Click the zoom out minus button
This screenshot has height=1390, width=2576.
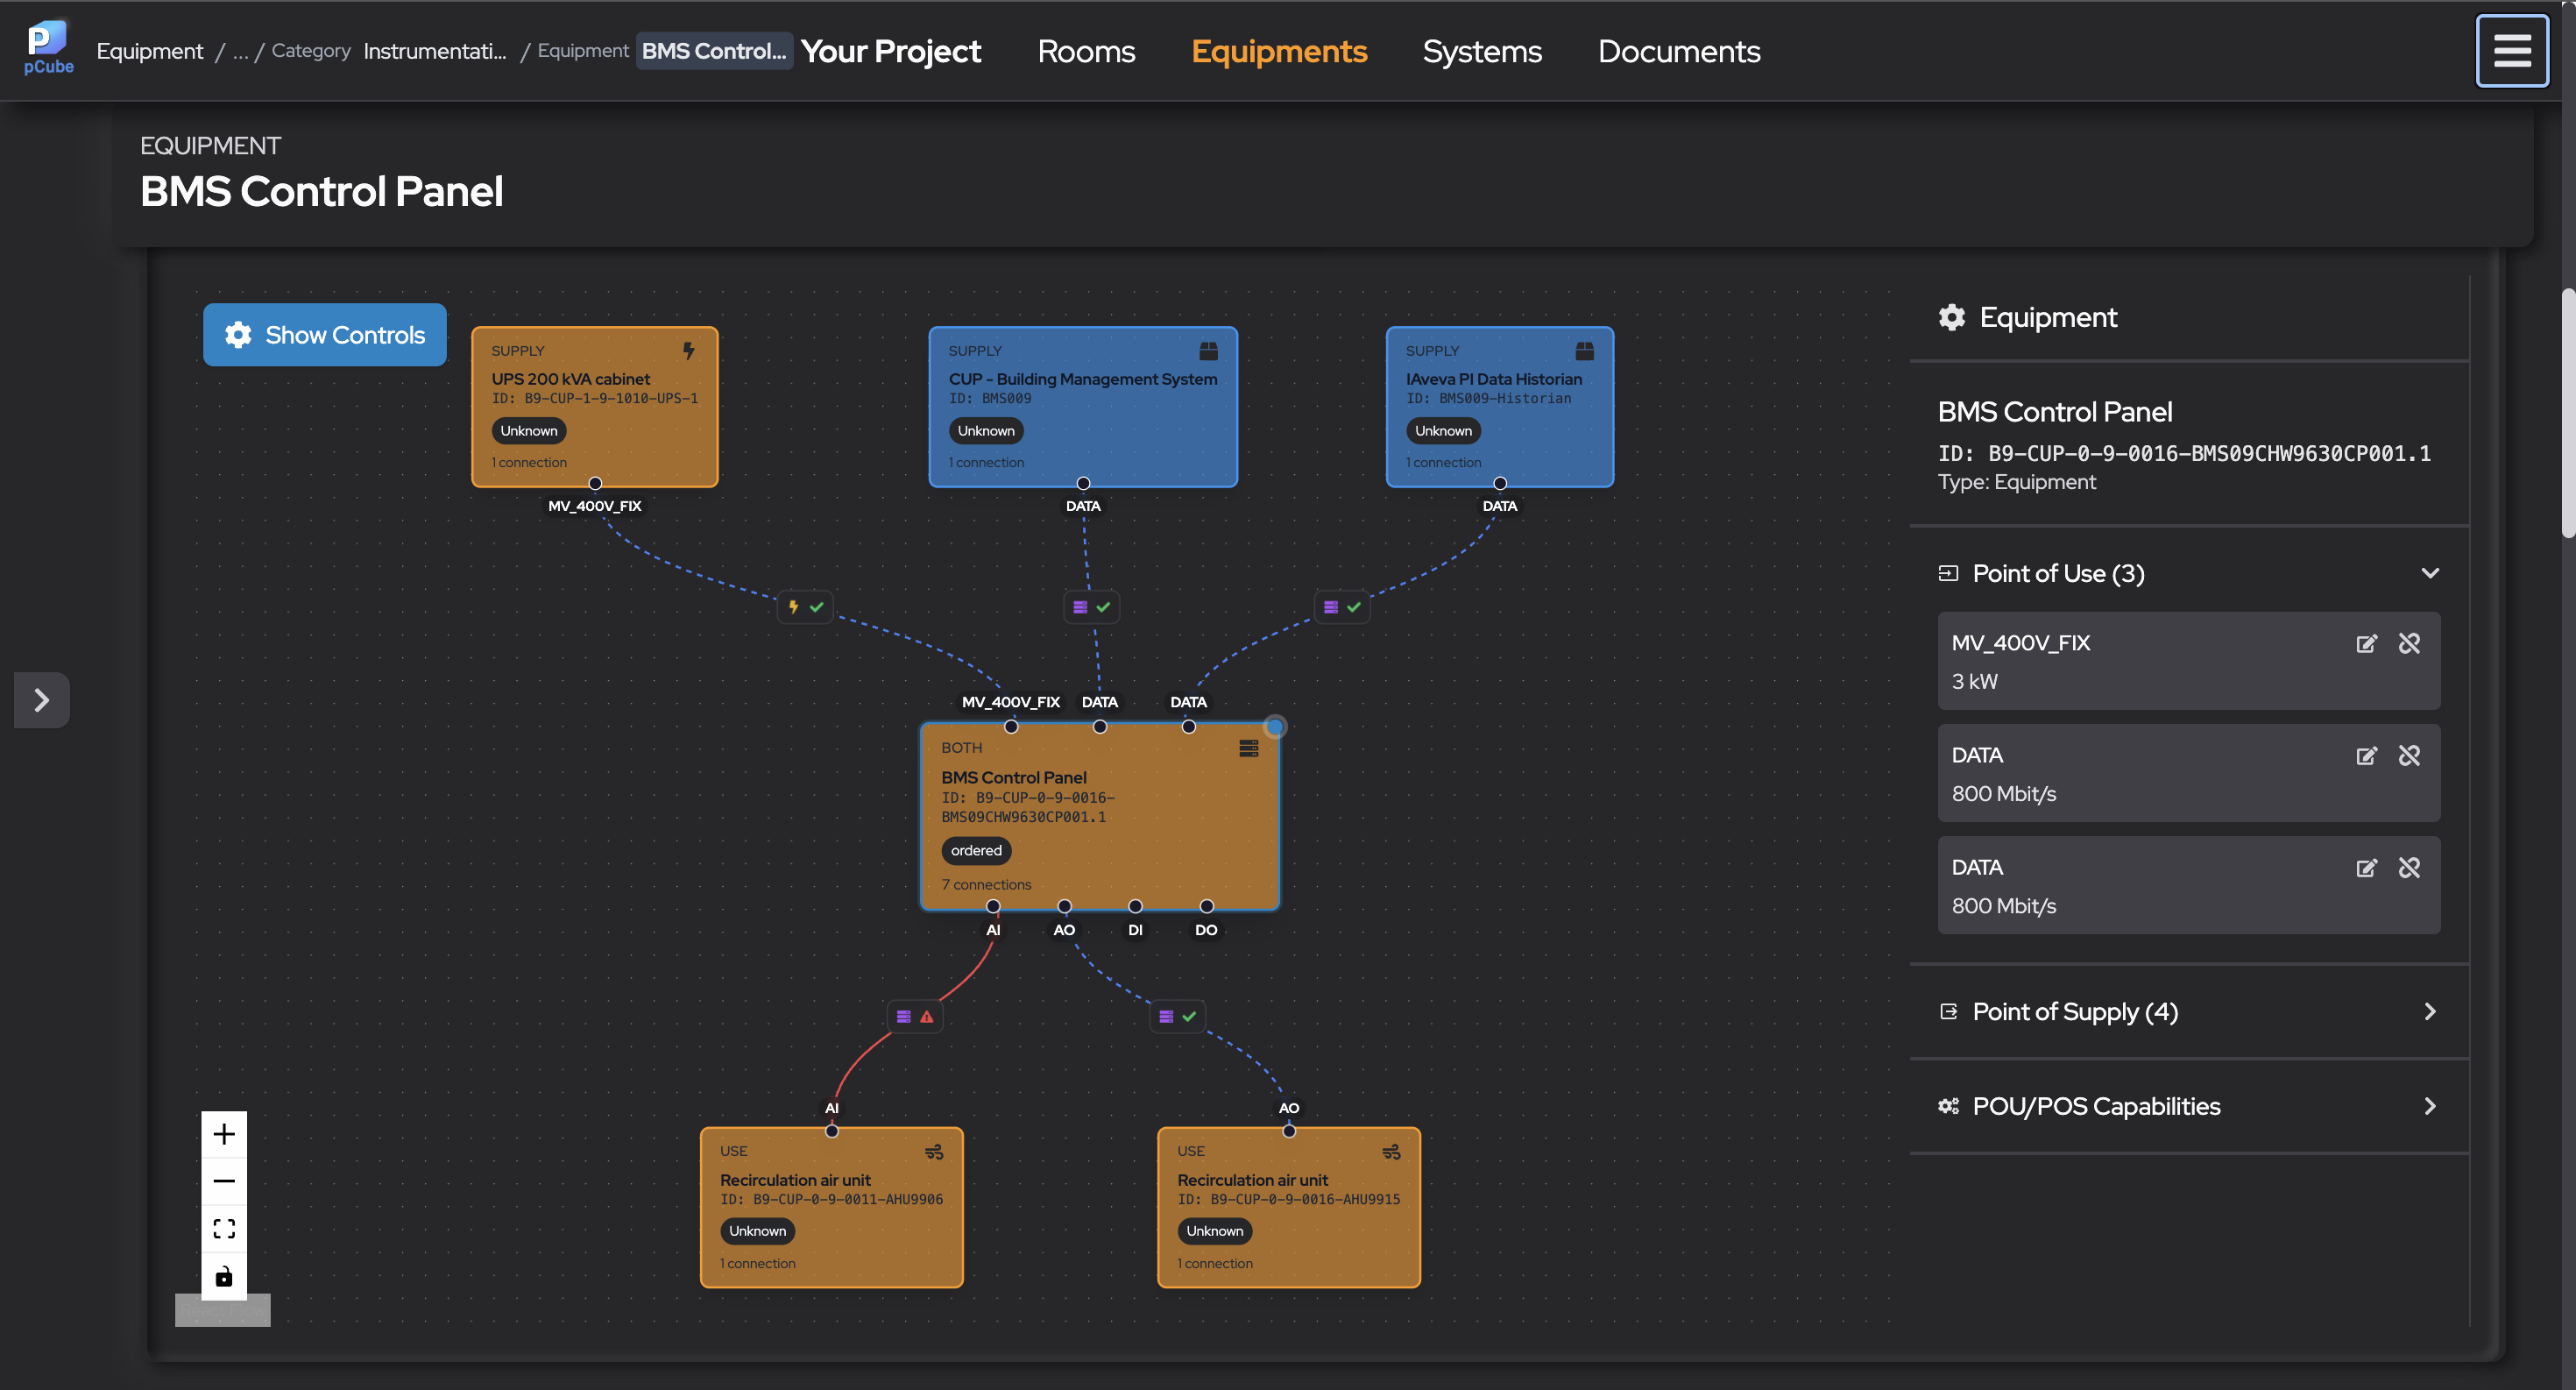(x=224, y=1181)
